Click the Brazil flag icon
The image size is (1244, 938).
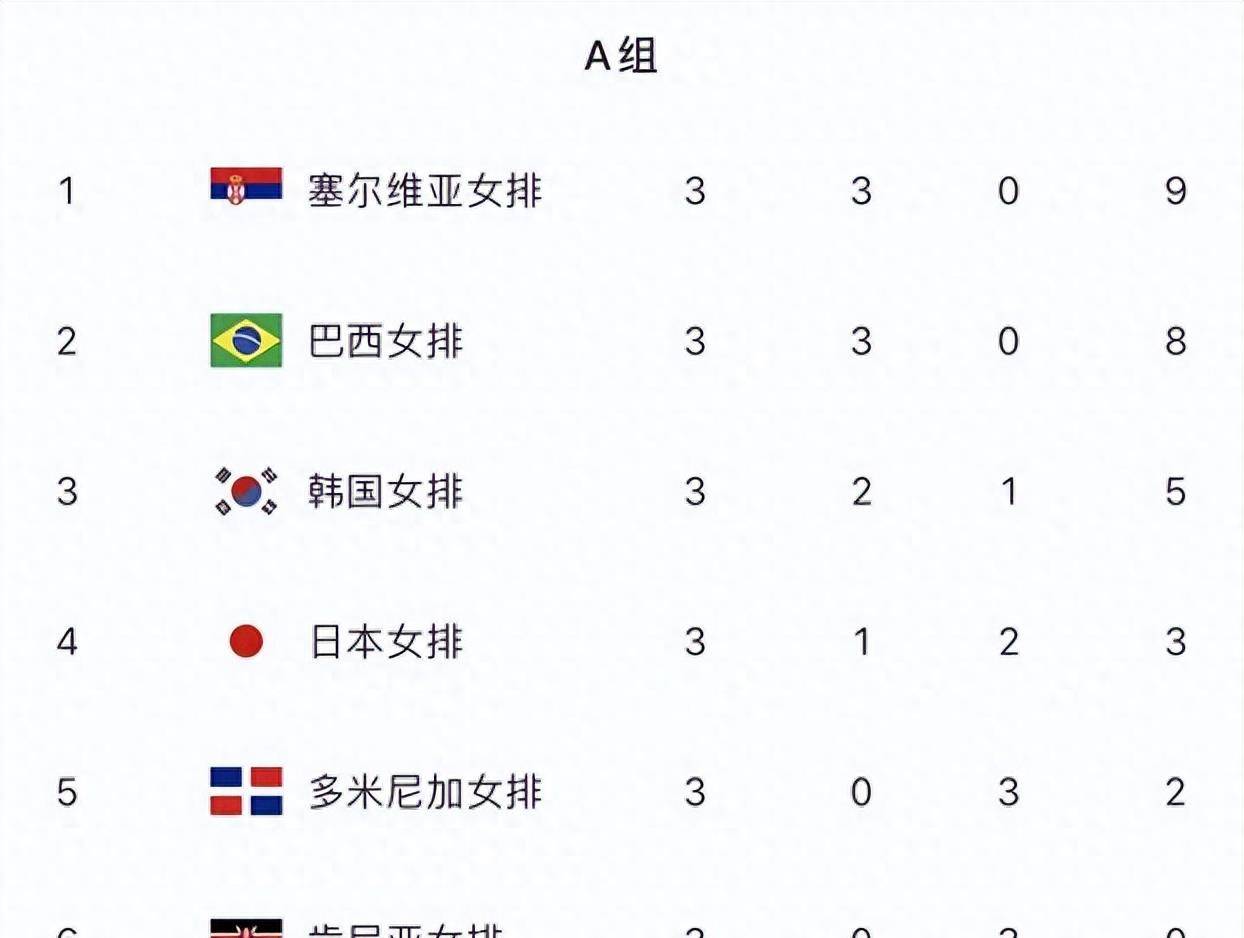[246, 340]
